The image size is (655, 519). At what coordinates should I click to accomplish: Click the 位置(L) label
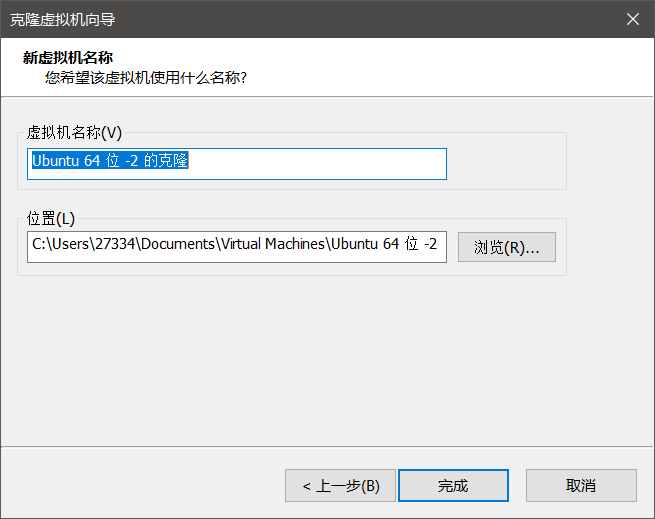(x=51, y=218)
